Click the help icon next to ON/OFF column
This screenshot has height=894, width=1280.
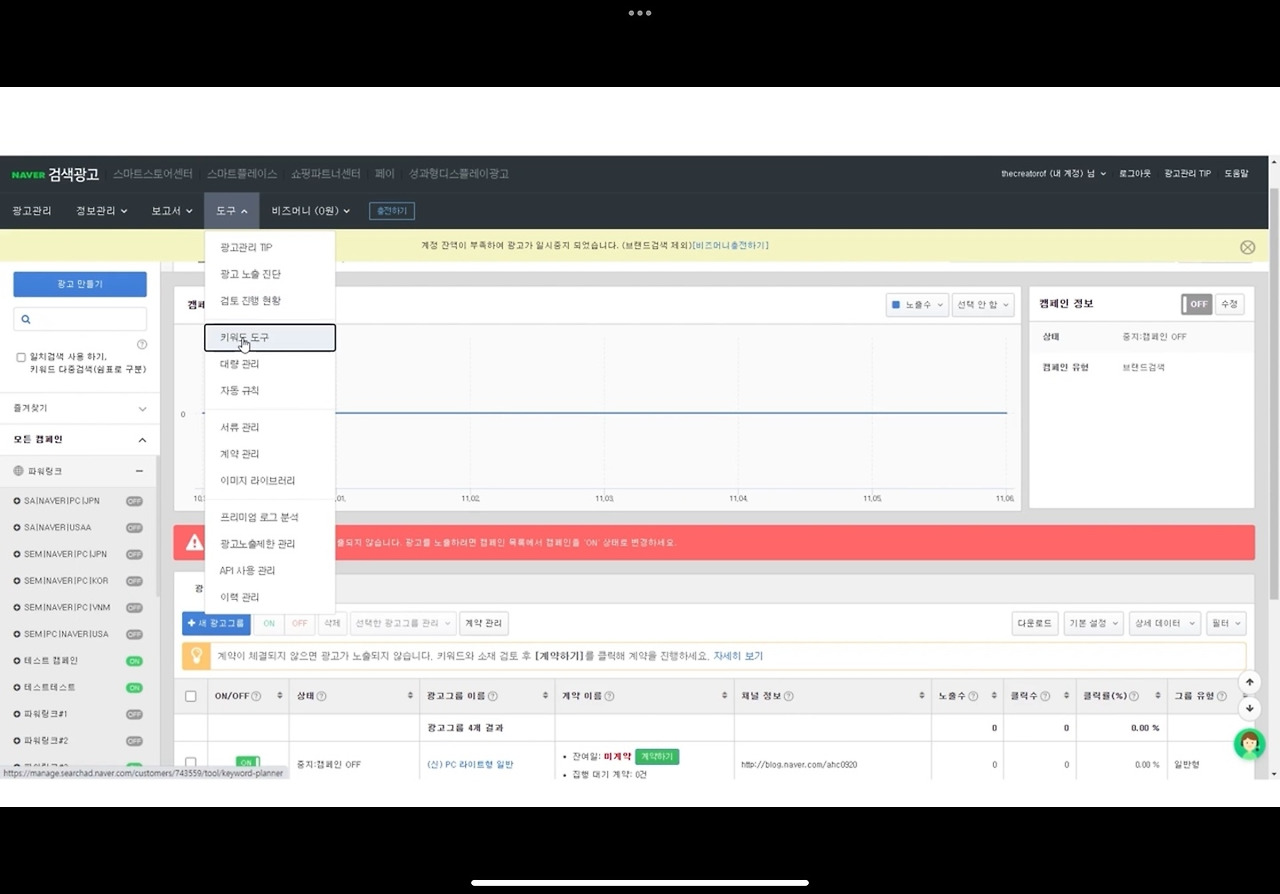tap(256, 696)
